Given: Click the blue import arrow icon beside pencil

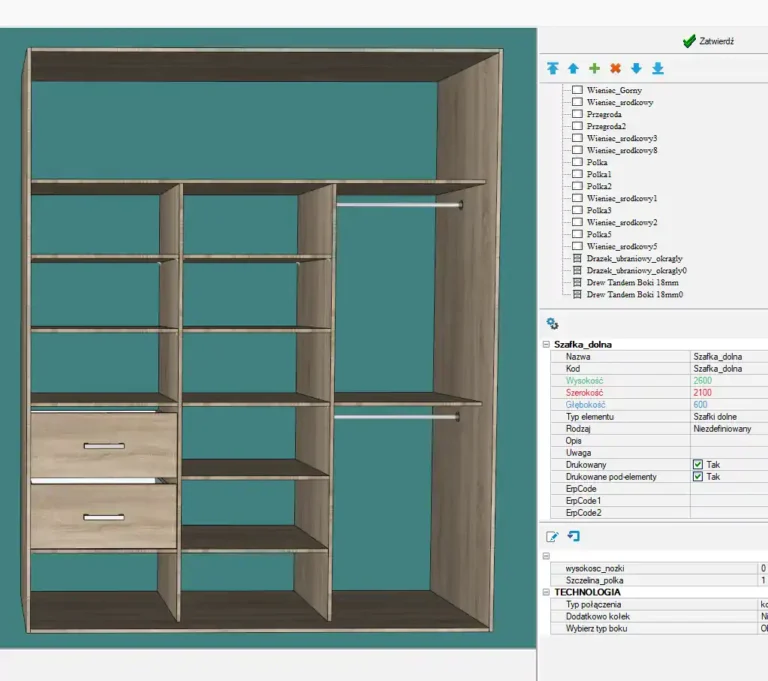Looking at the screenshot, I should (x=573, y=537).
